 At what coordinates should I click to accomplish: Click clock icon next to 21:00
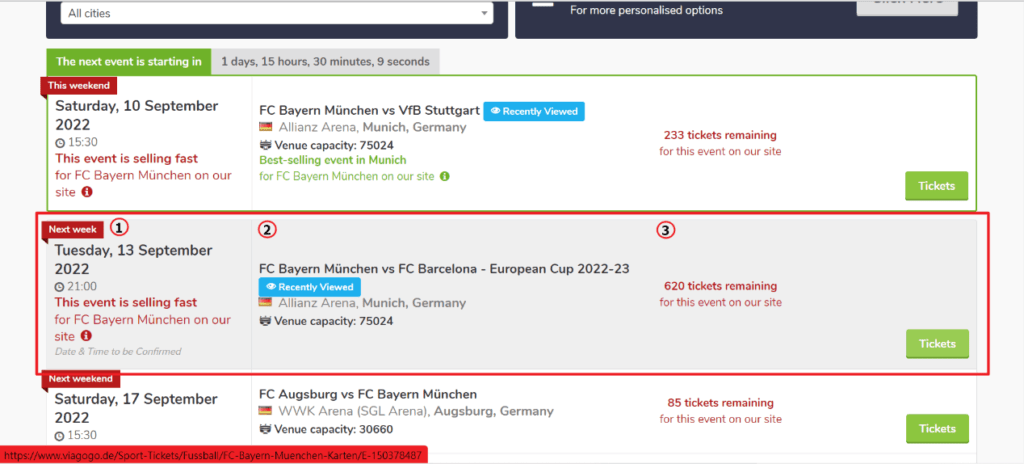(x=59, y=286)
